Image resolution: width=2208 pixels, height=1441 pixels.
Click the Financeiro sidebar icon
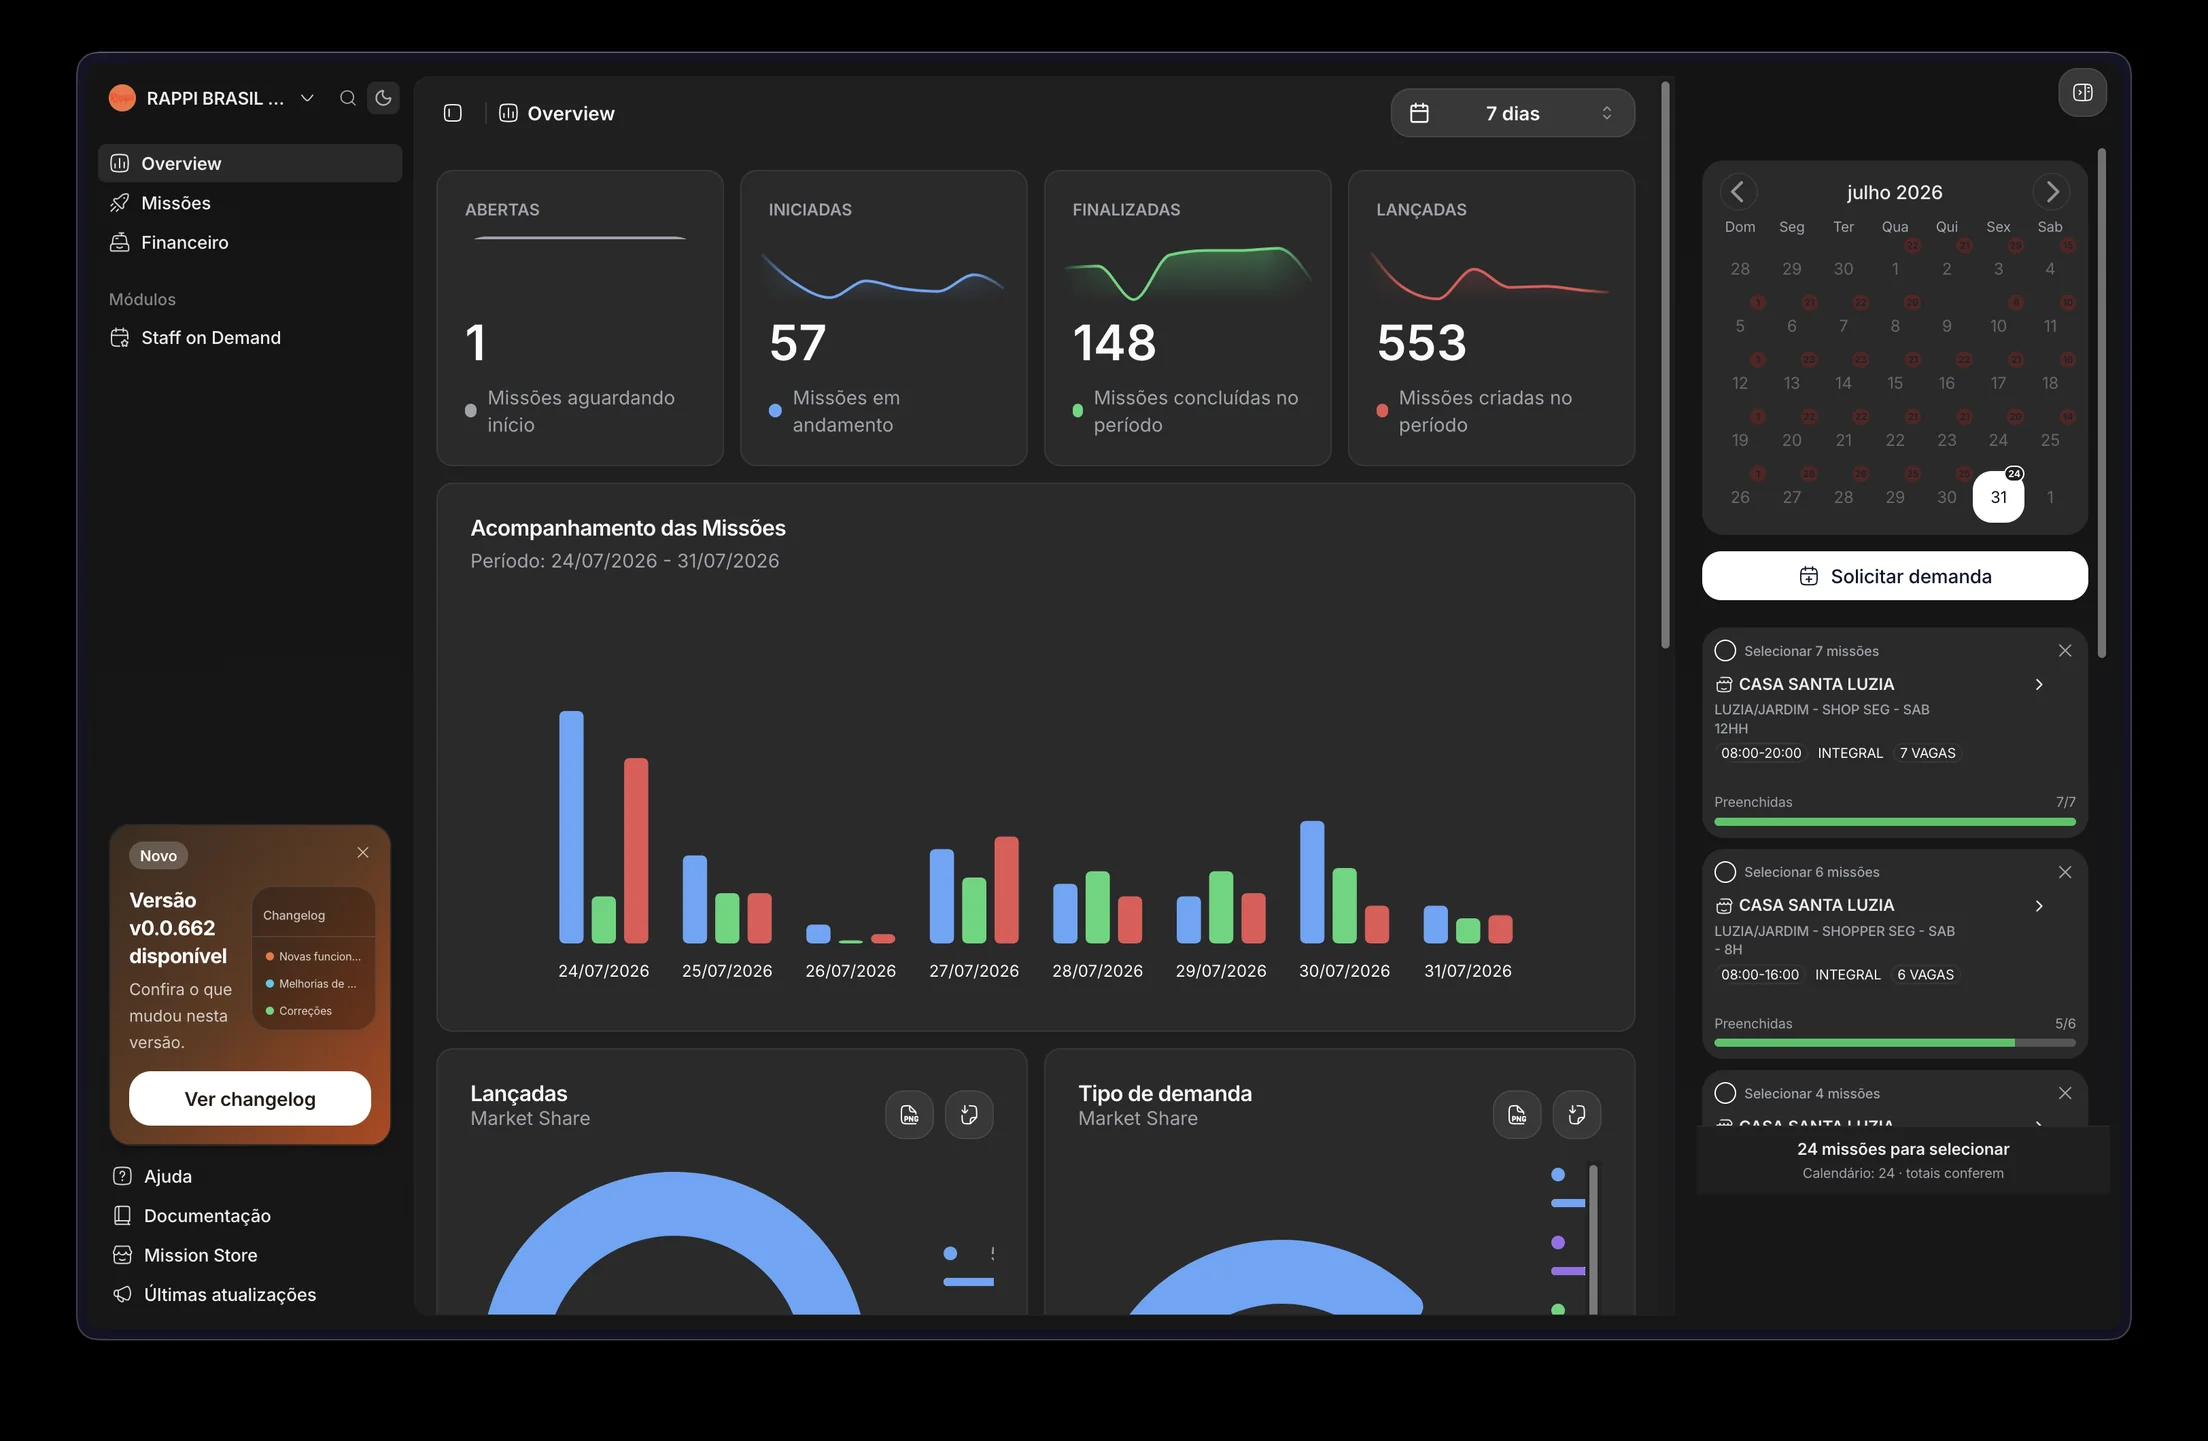(120, 242)
